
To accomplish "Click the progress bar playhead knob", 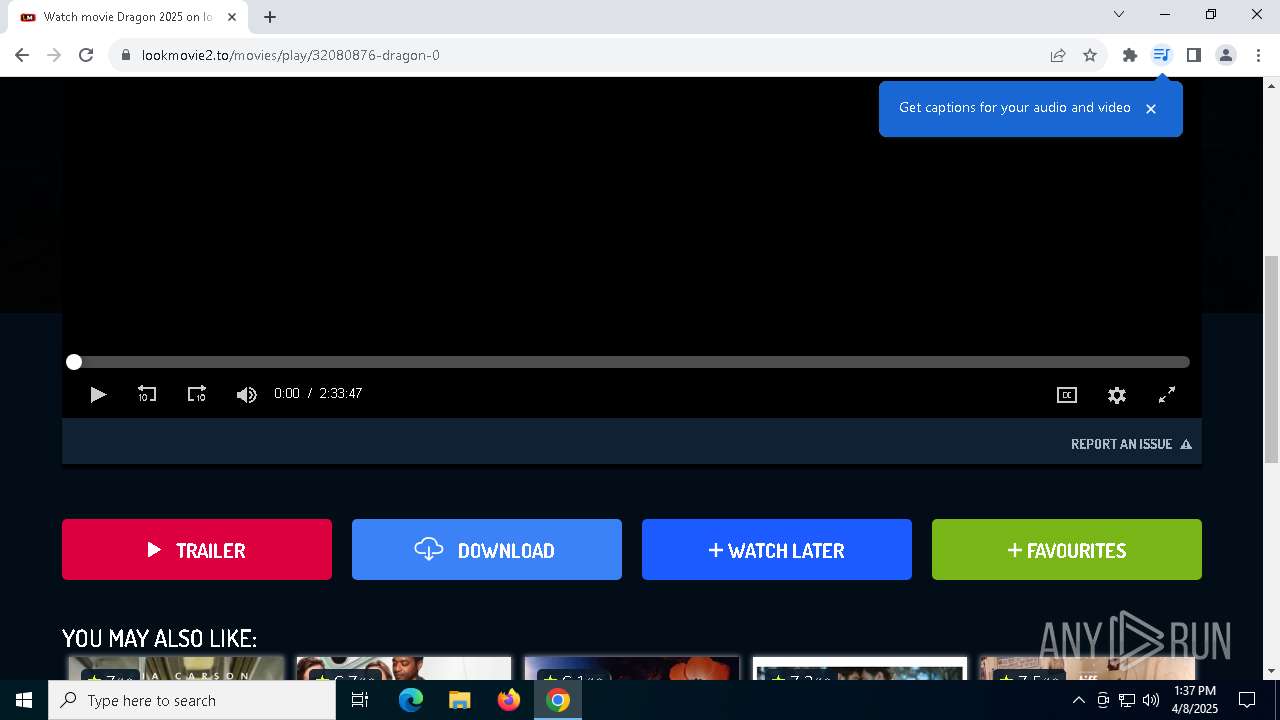I will [74, 362].
